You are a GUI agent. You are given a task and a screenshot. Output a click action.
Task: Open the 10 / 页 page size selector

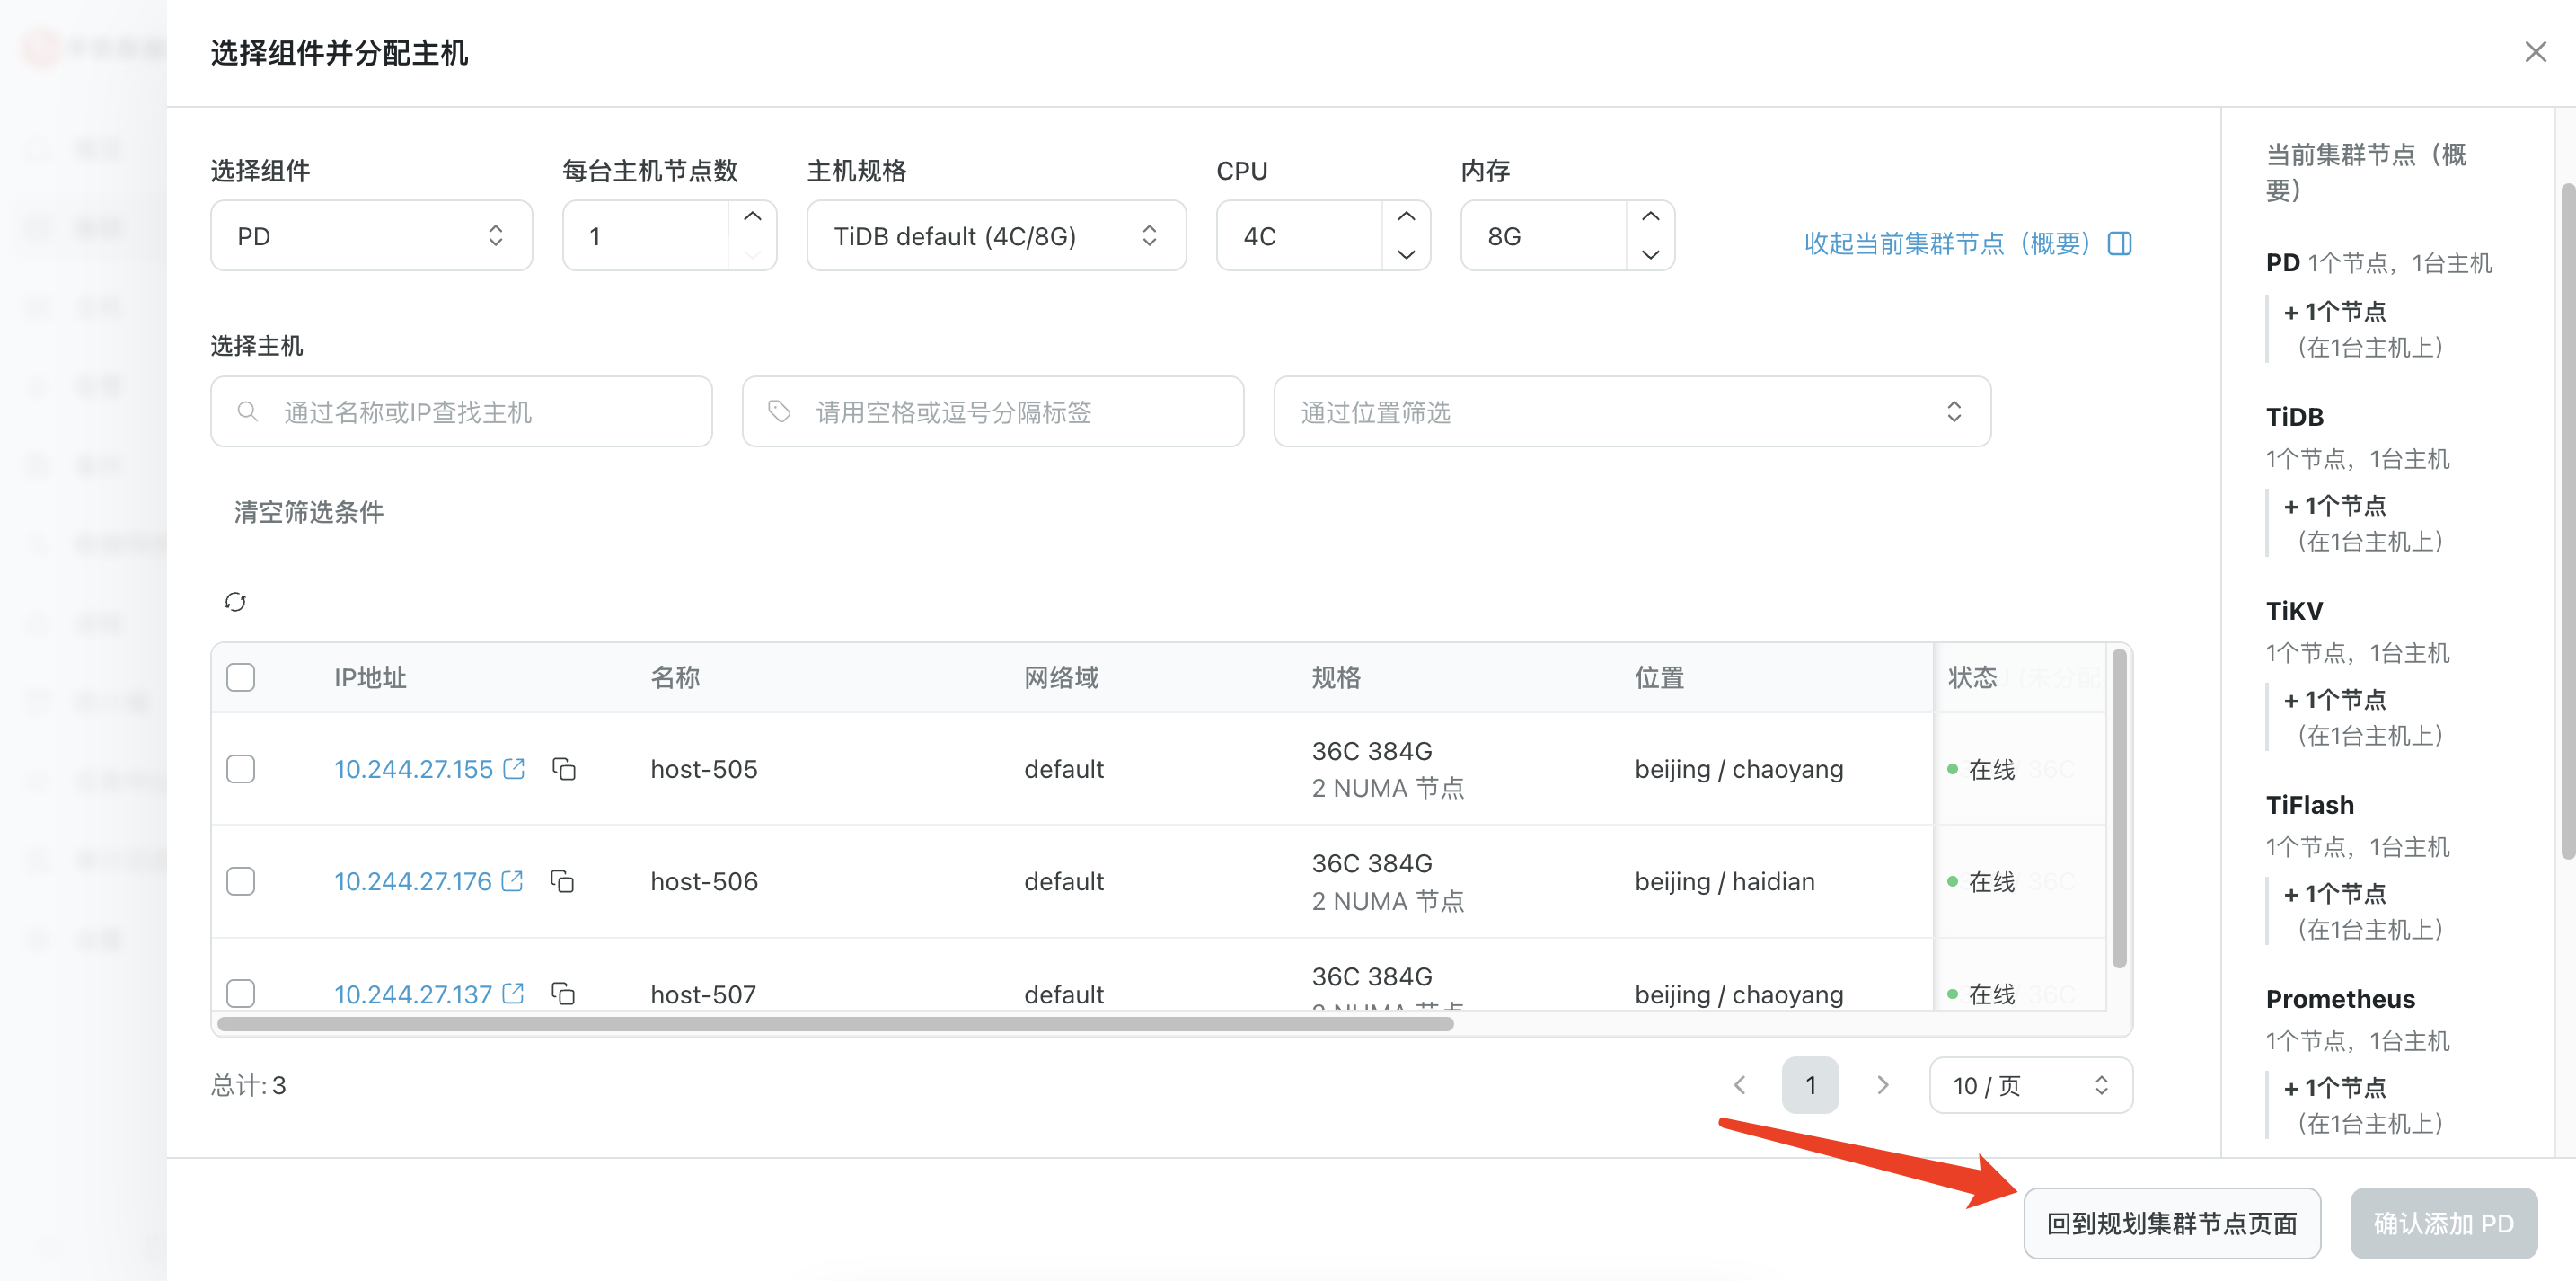[x=2029, y=1085]
